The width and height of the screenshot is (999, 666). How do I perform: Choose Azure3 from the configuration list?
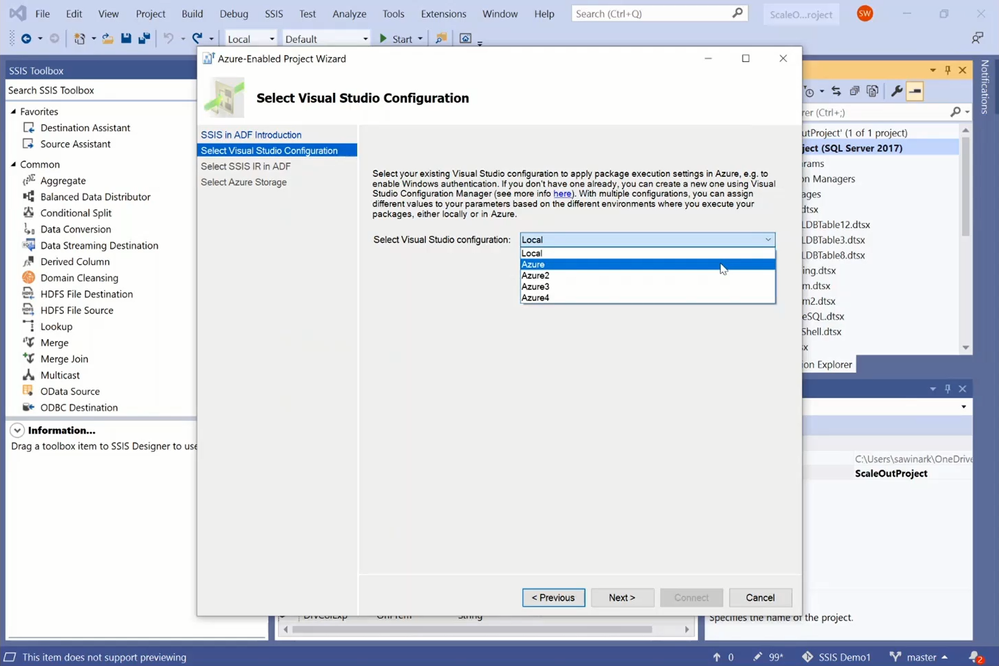pyautogui.click(x=647, y=287)
